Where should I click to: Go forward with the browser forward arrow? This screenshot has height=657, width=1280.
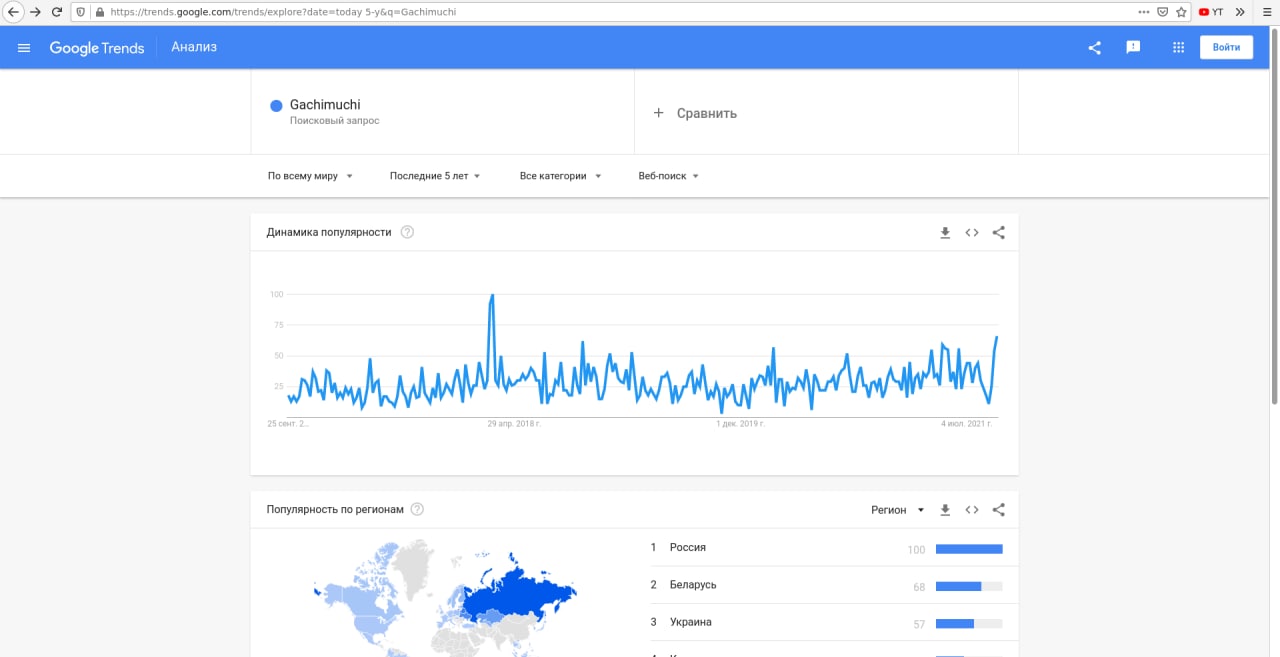pyautogui.click(x=35, y=12)
